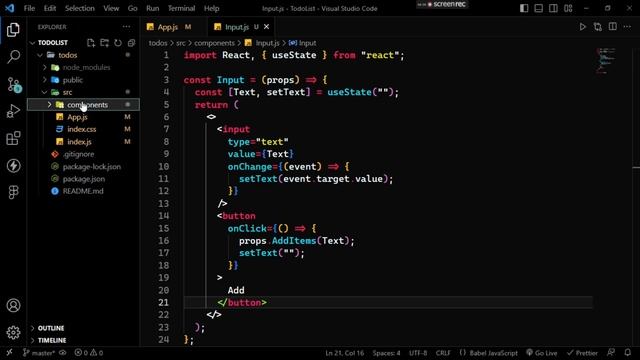Open the View menu

pyautogui.click(x=111, y=8)
